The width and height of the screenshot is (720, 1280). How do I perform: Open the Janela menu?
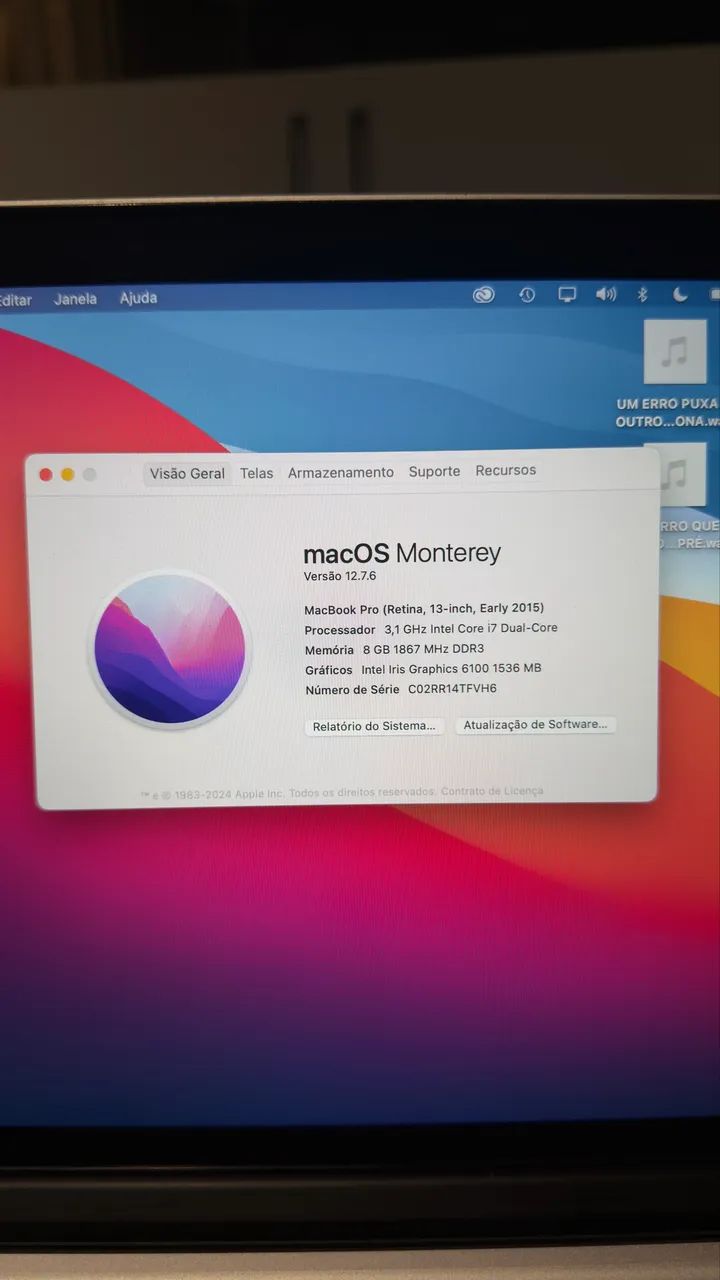click(76, 298)
